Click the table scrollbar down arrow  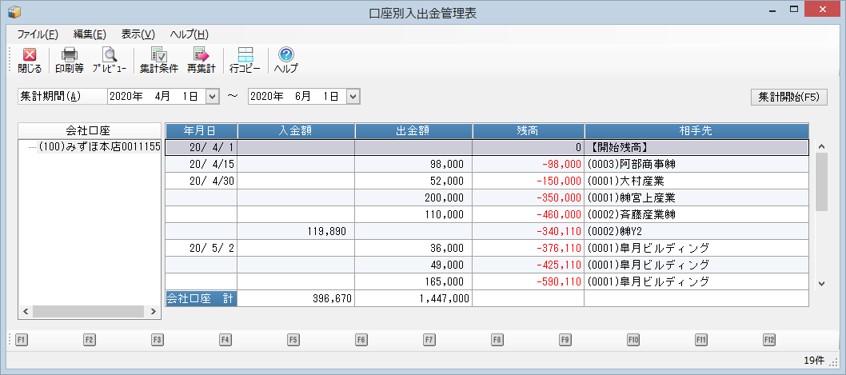(821, 283)
